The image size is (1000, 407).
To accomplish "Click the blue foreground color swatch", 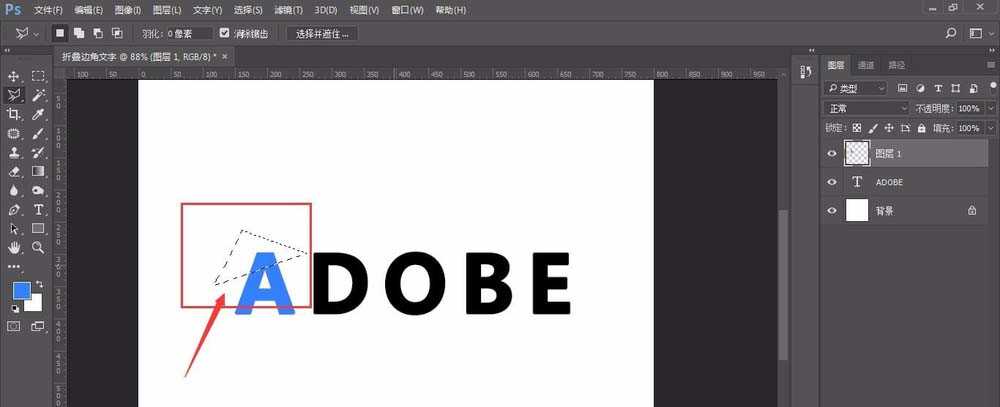I will pos(21,291).
